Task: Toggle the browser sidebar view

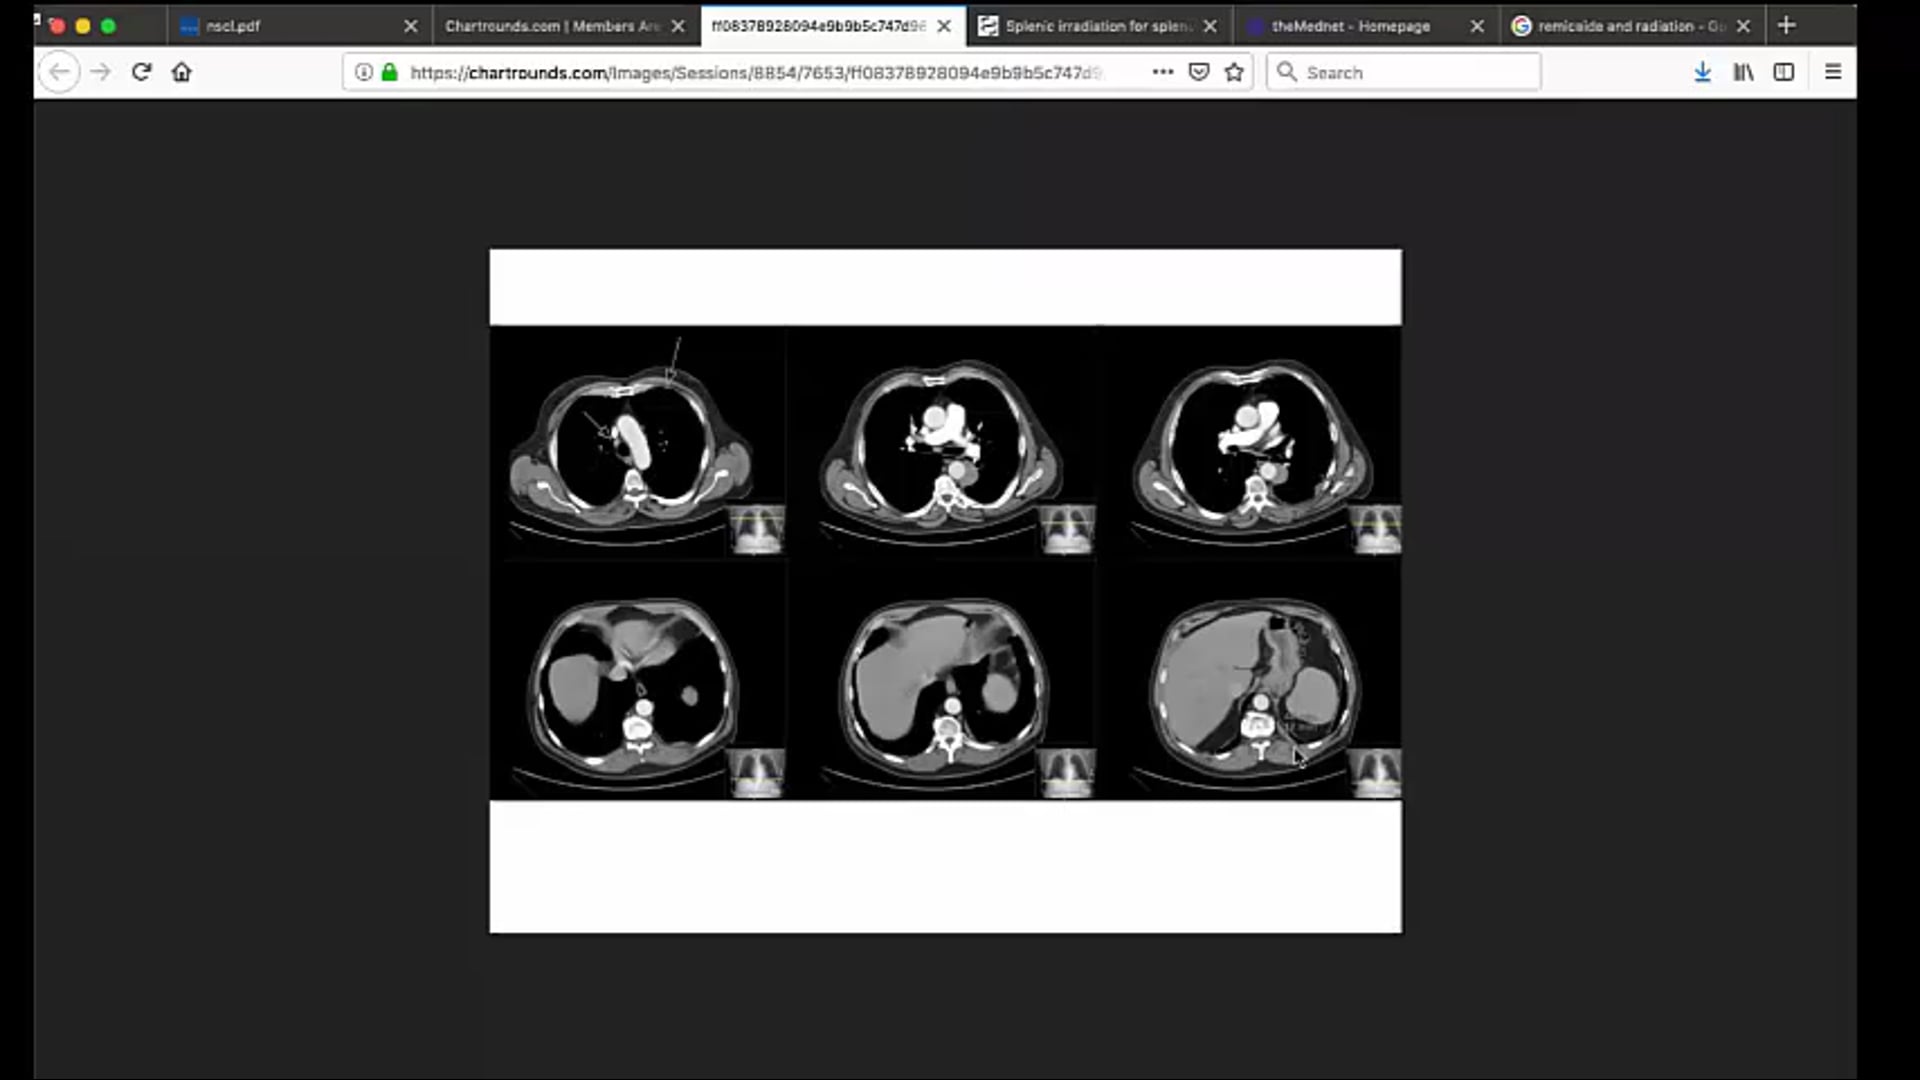Action: coord(1784,72)
